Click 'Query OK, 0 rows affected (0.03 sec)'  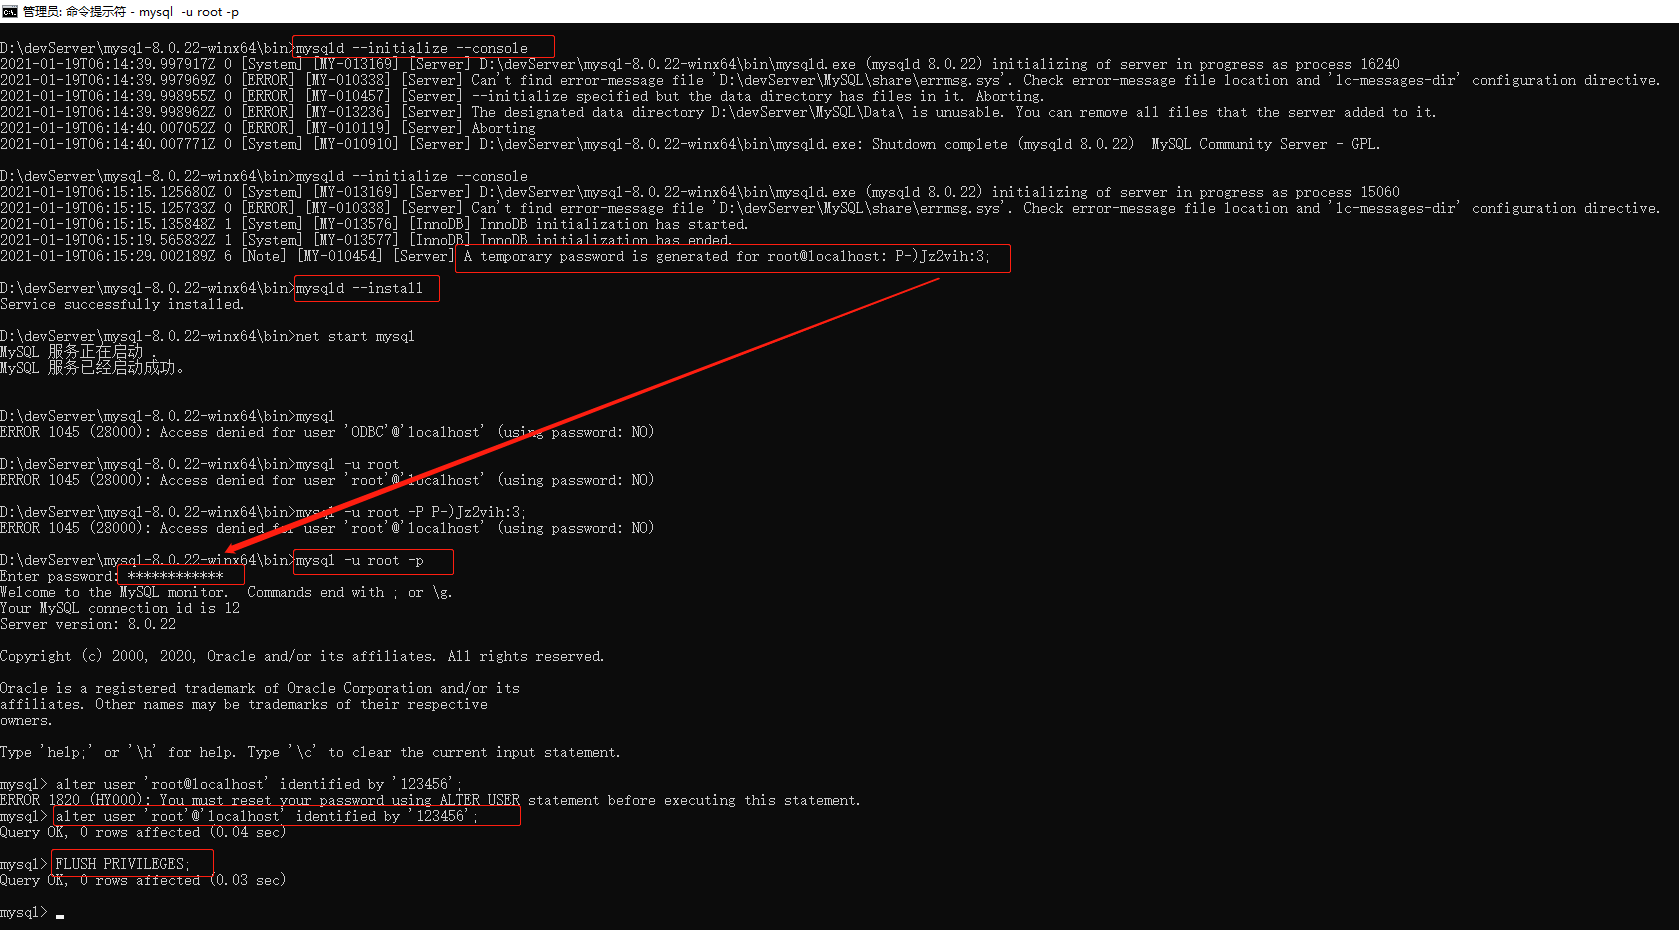click(143, 880)
